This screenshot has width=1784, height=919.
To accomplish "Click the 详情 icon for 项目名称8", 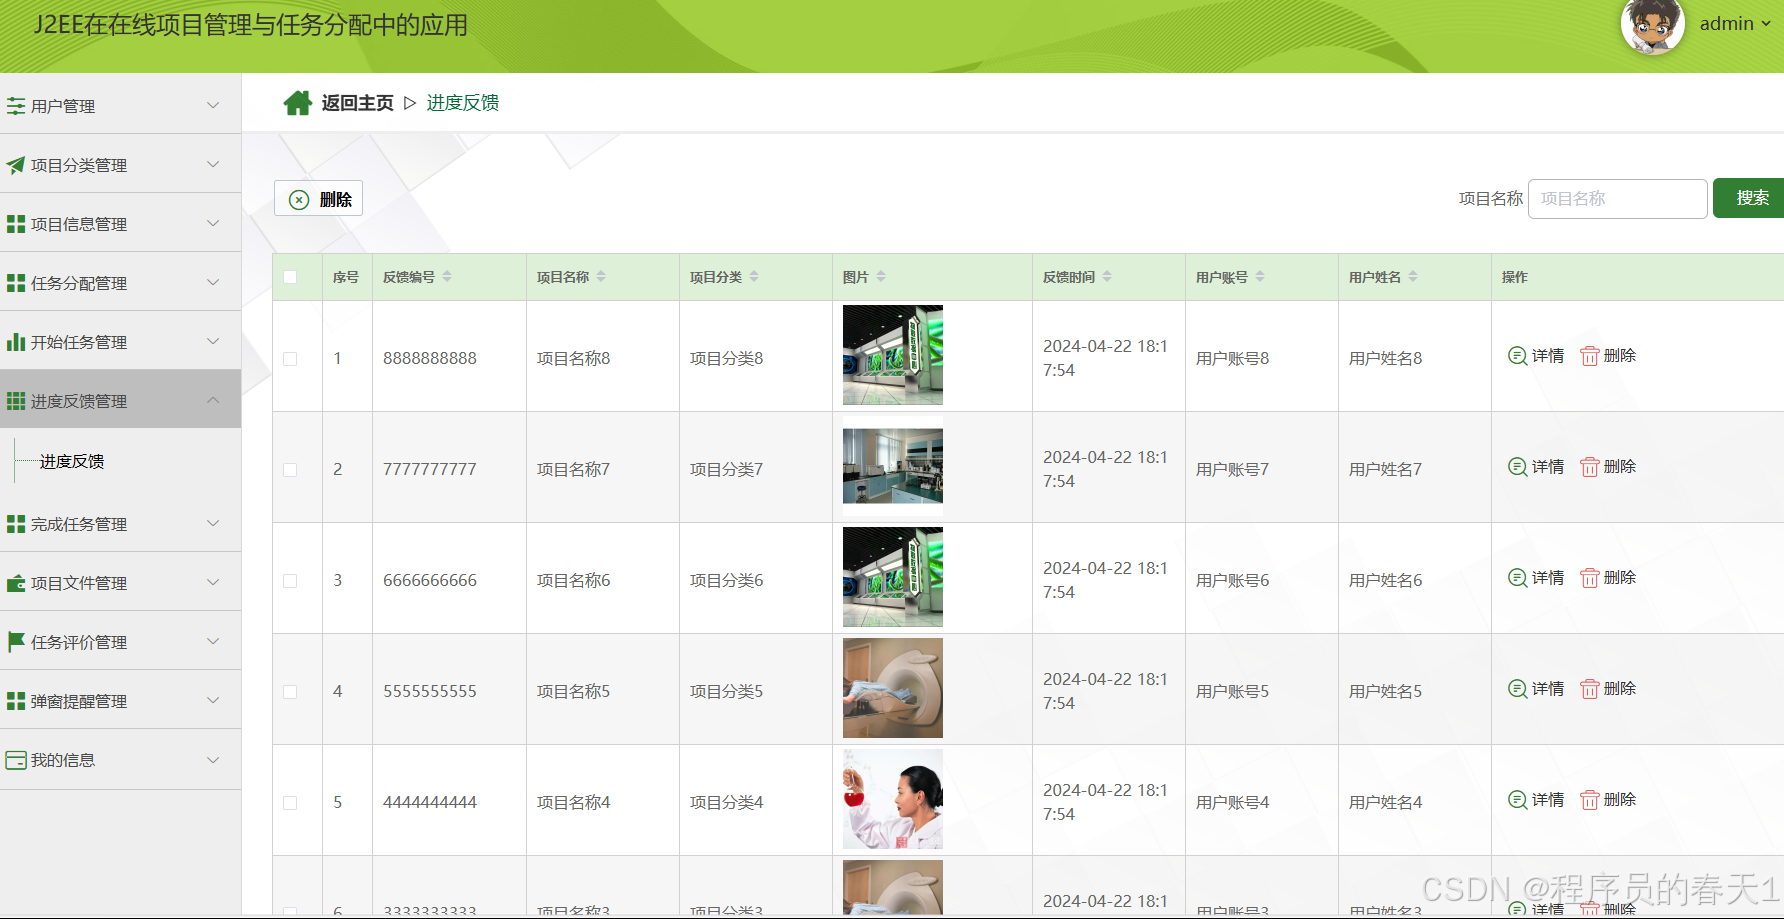I will 1517,356.
